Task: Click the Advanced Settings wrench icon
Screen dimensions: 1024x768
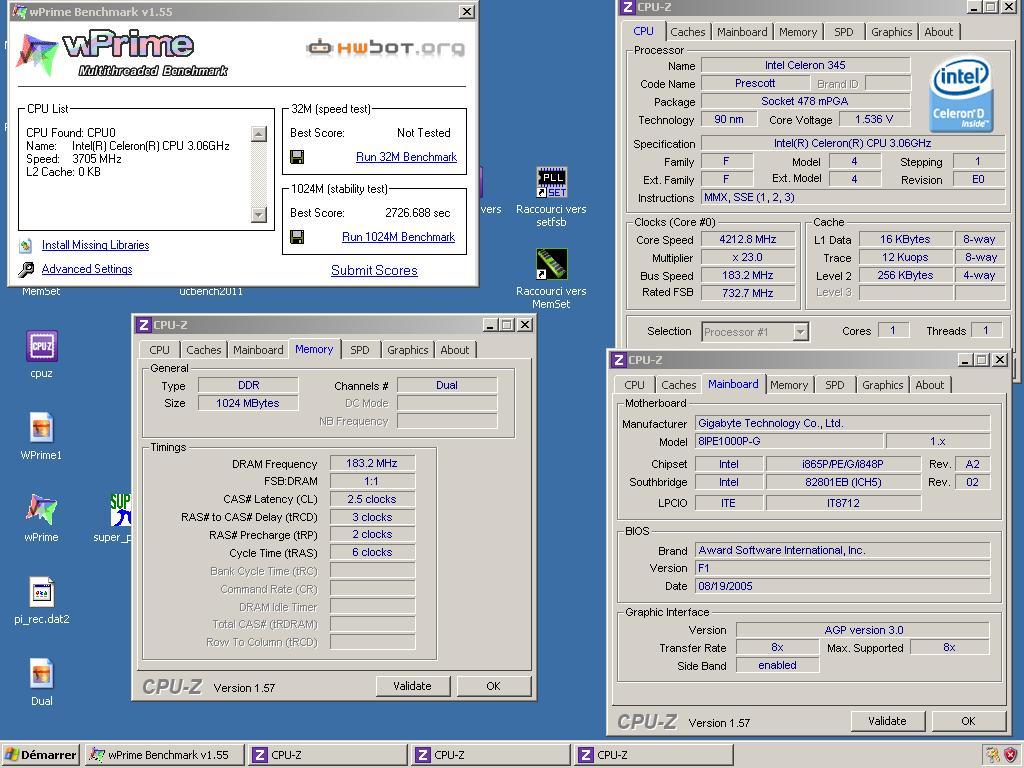Action: [26, 269]
